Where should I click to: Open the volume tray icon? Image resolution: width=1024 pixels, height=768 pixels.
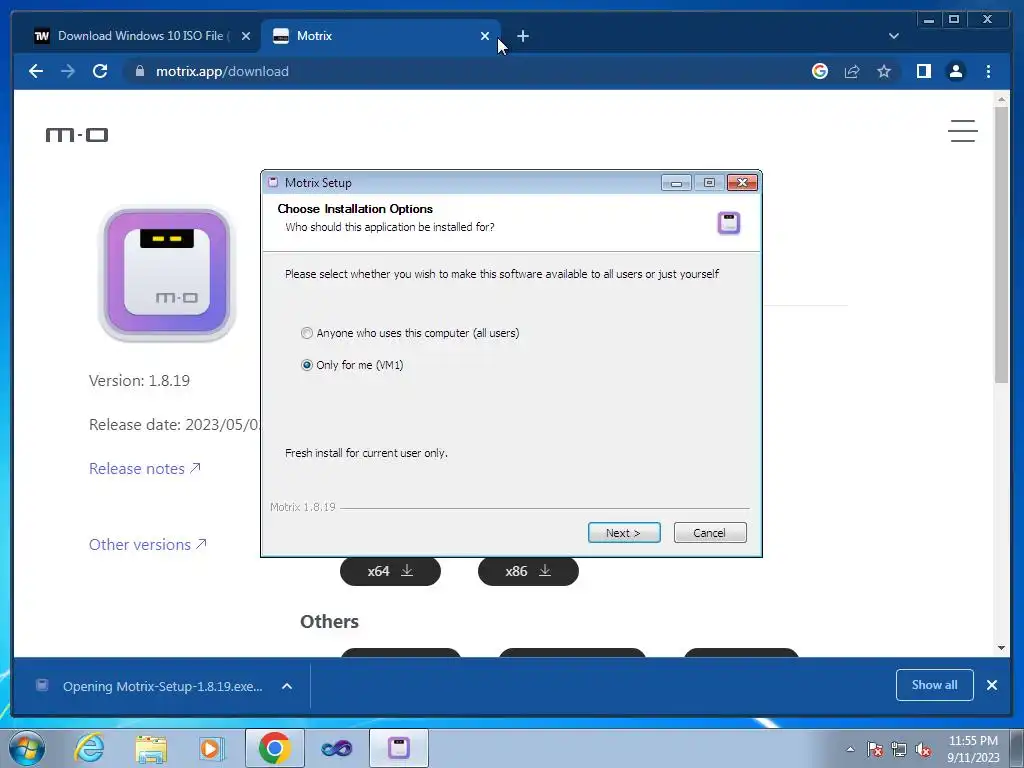point(923,749)
